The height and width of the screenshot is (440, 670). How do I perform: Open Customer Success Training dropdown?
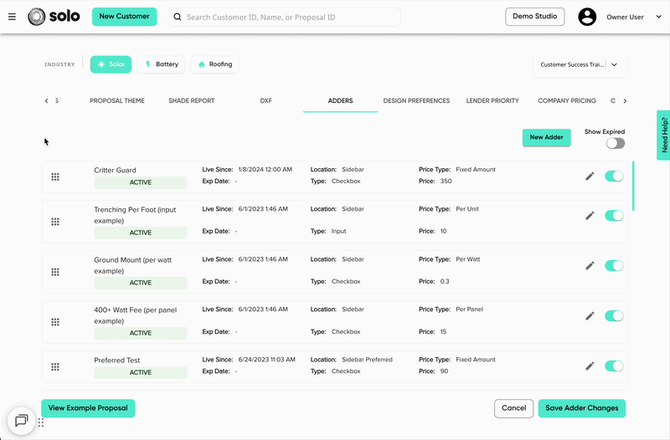click(580, 65)
